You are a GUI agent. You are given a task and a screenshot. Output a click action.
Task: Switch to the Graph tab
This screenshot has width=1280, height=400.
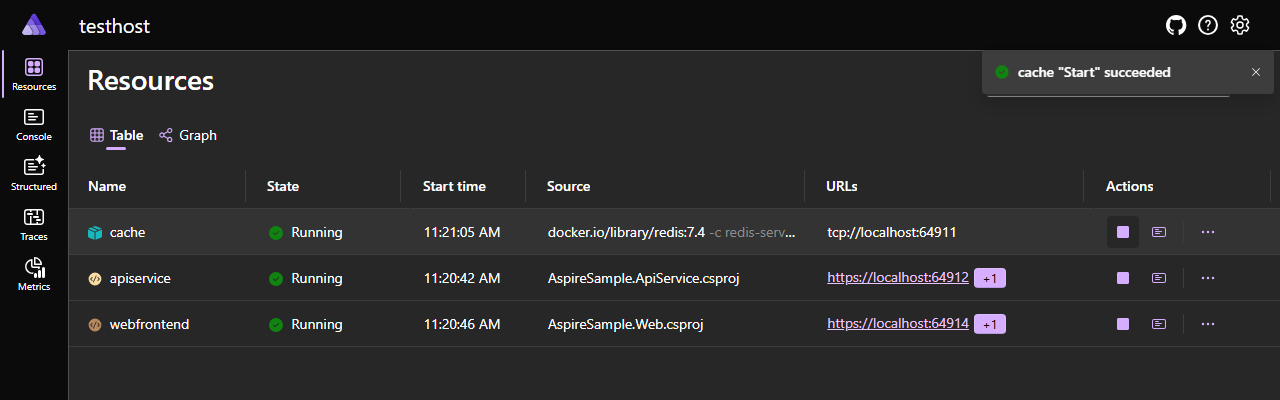(x=188, y=135)
